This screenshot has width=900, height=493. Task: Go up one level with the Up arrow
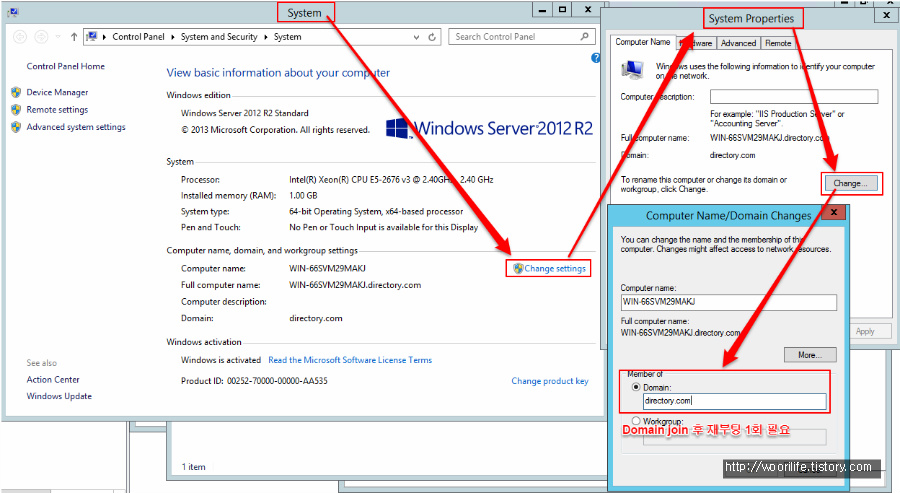[74, 37]
